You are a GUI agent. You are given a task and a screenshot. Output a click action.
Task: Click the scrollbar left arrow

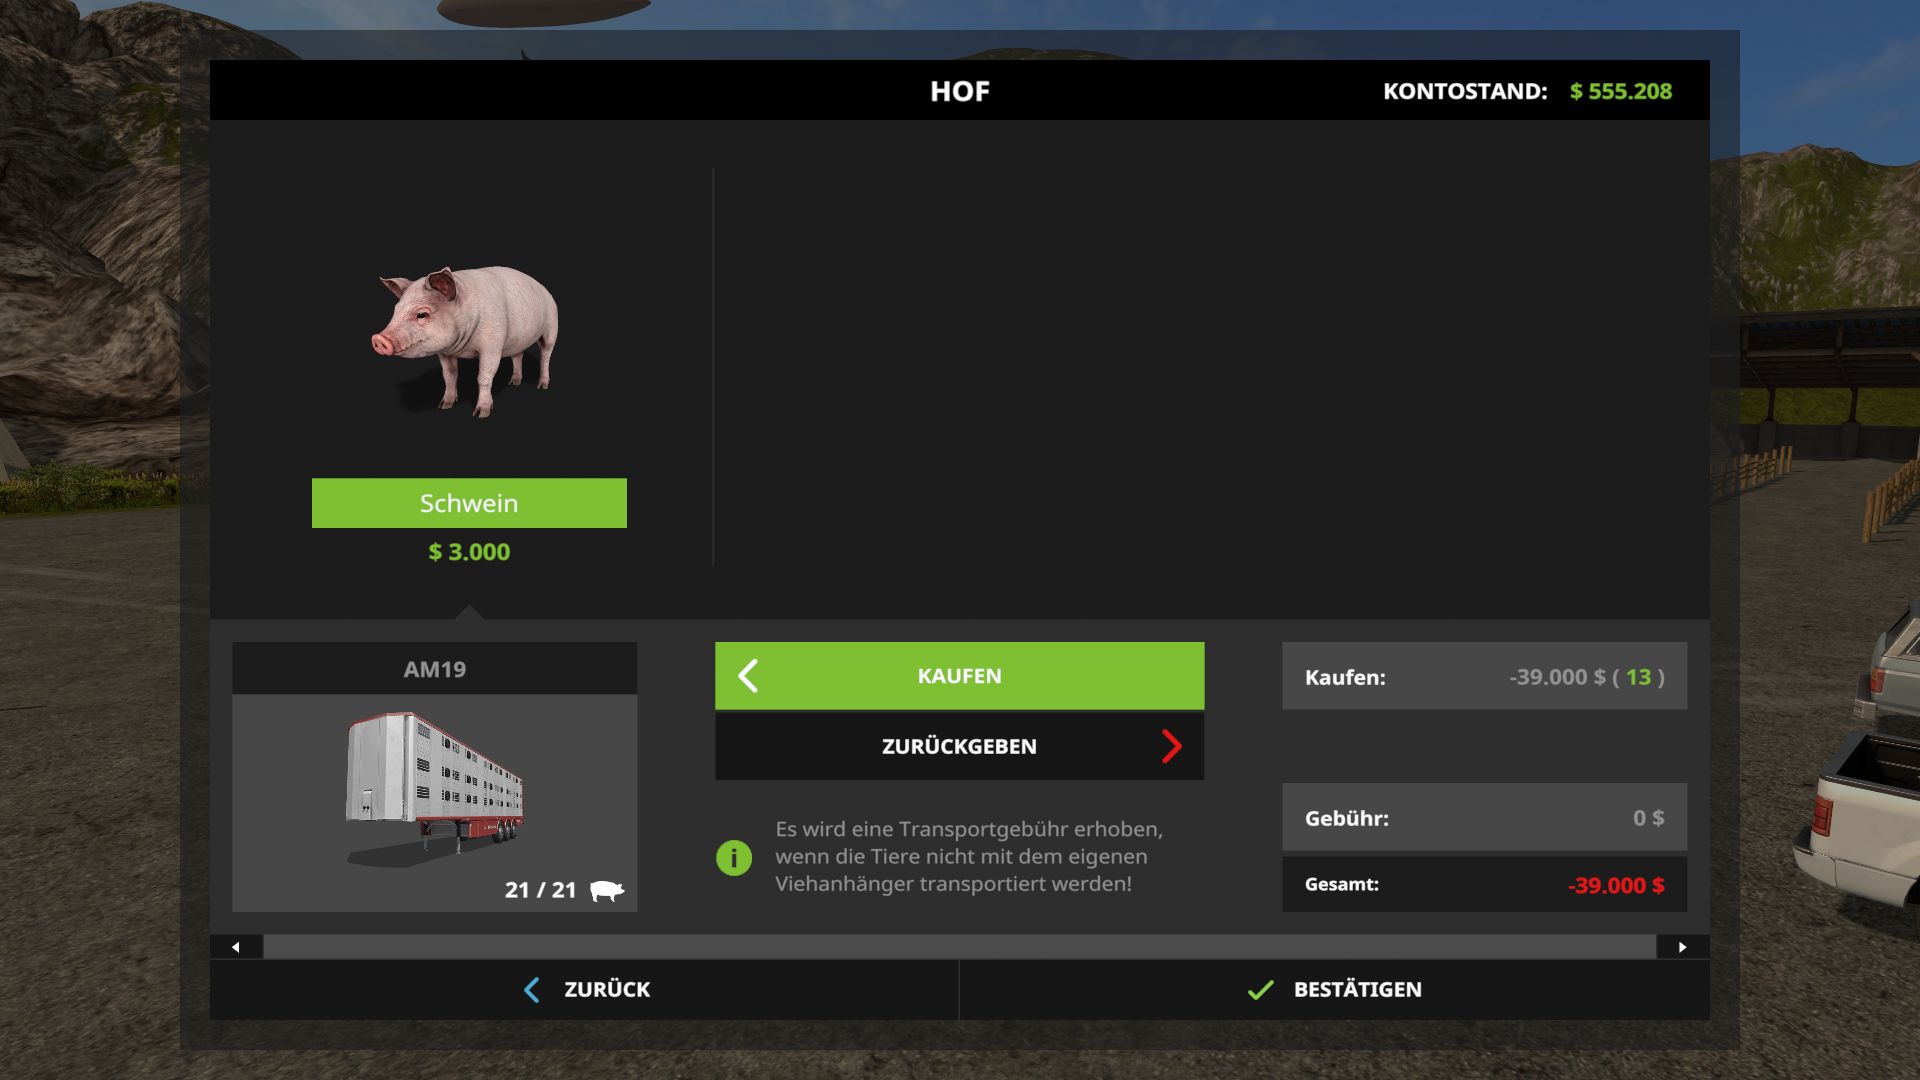tap(236, 947)
